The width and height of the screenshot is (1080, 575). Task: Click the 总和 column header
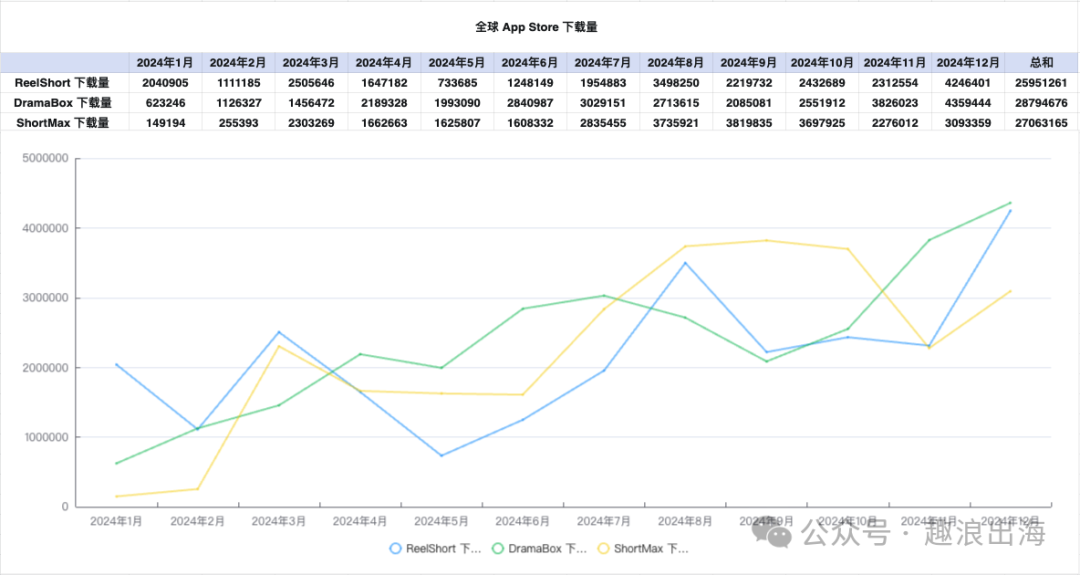1041,63
